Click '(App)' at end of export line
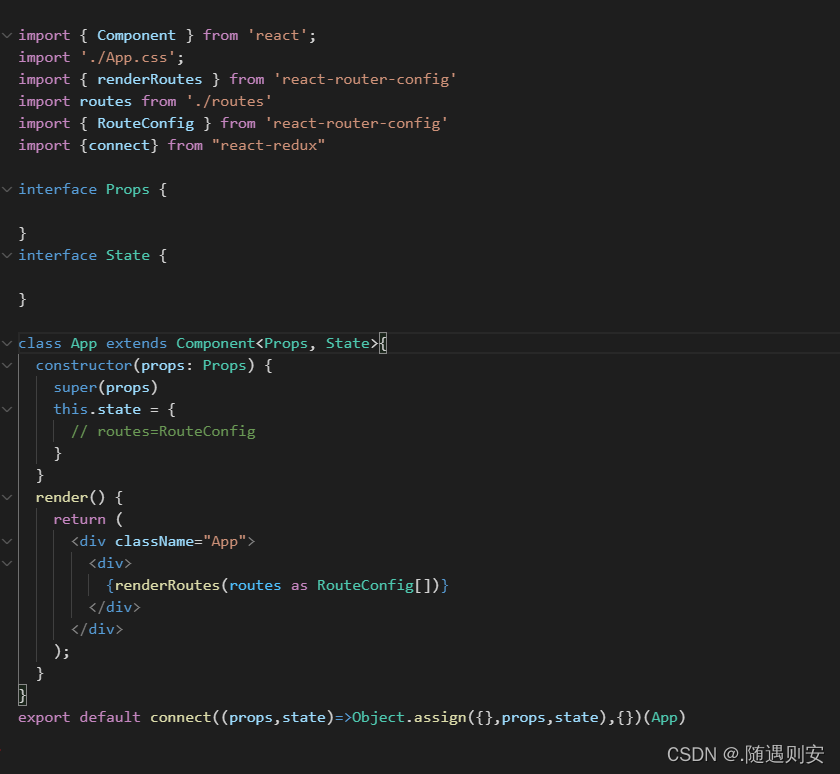 [664, 717]
